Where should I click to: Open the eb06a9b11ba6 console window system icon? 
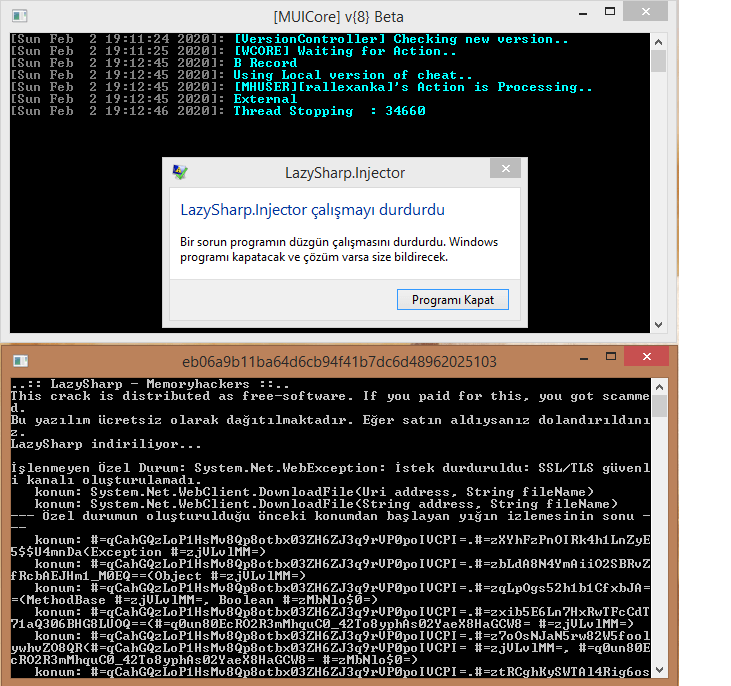coord(21,360)
